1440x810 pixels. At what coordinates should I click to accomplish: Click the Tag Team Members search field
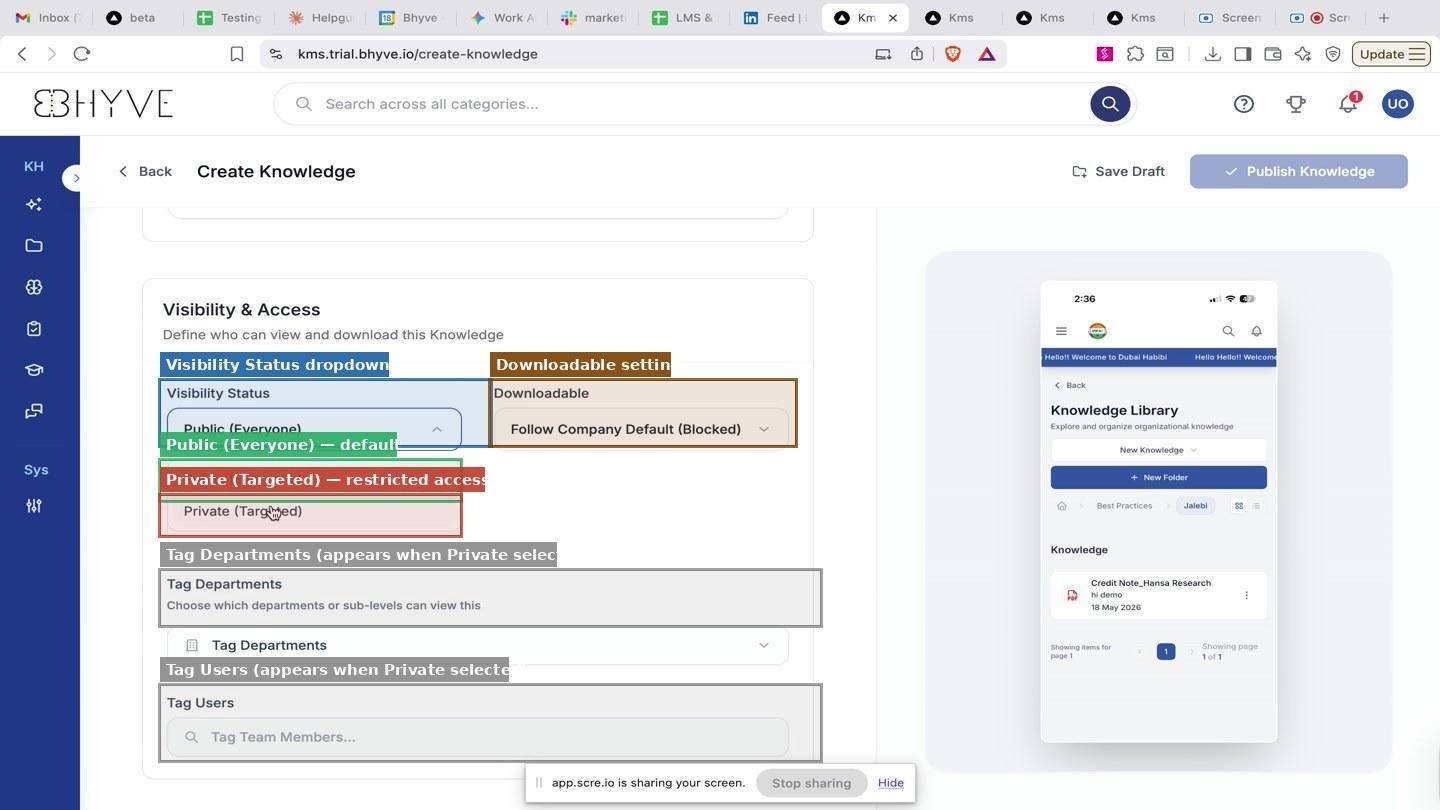[x=478, y=737]
